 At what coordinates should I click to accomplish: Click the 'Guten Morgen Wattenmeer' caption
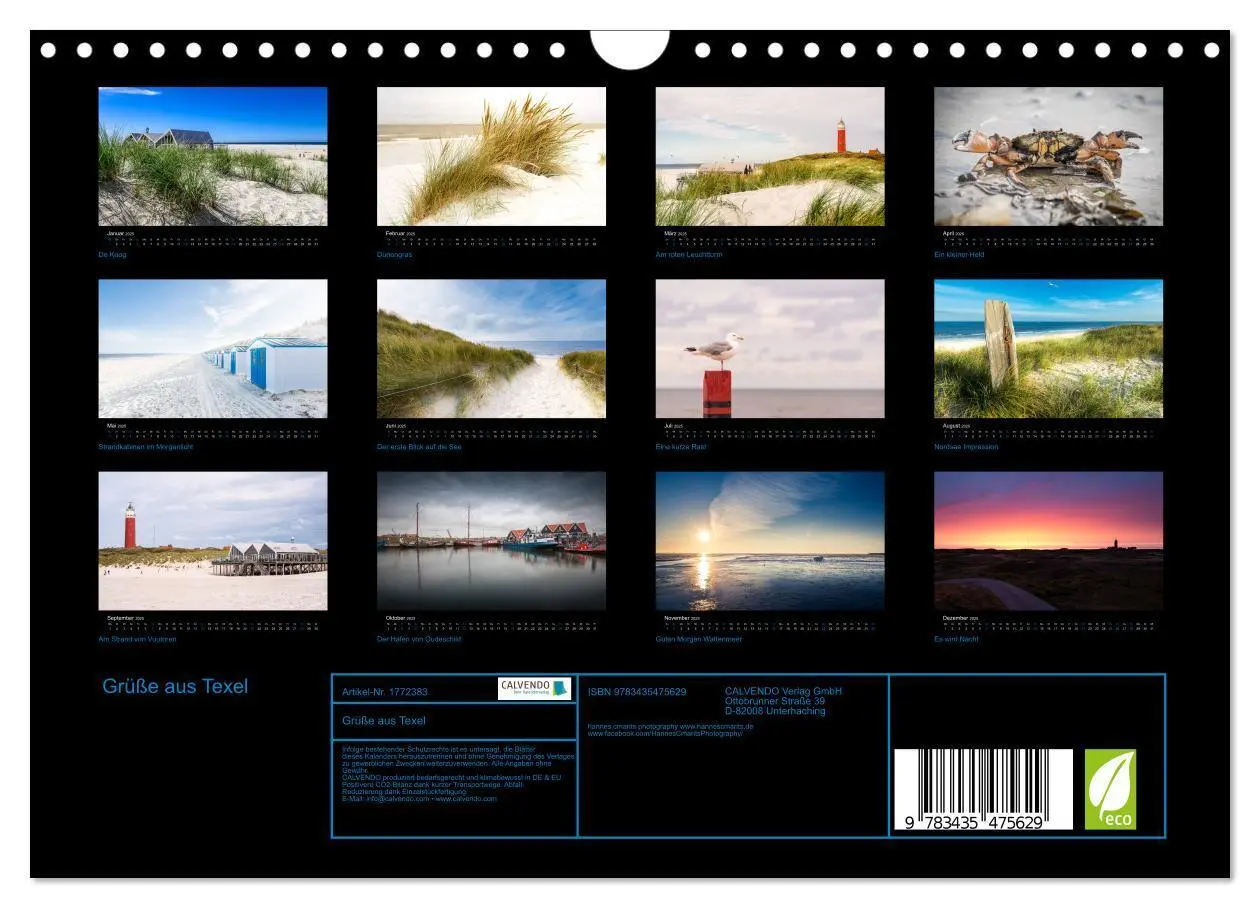click(x=699, y=639)
